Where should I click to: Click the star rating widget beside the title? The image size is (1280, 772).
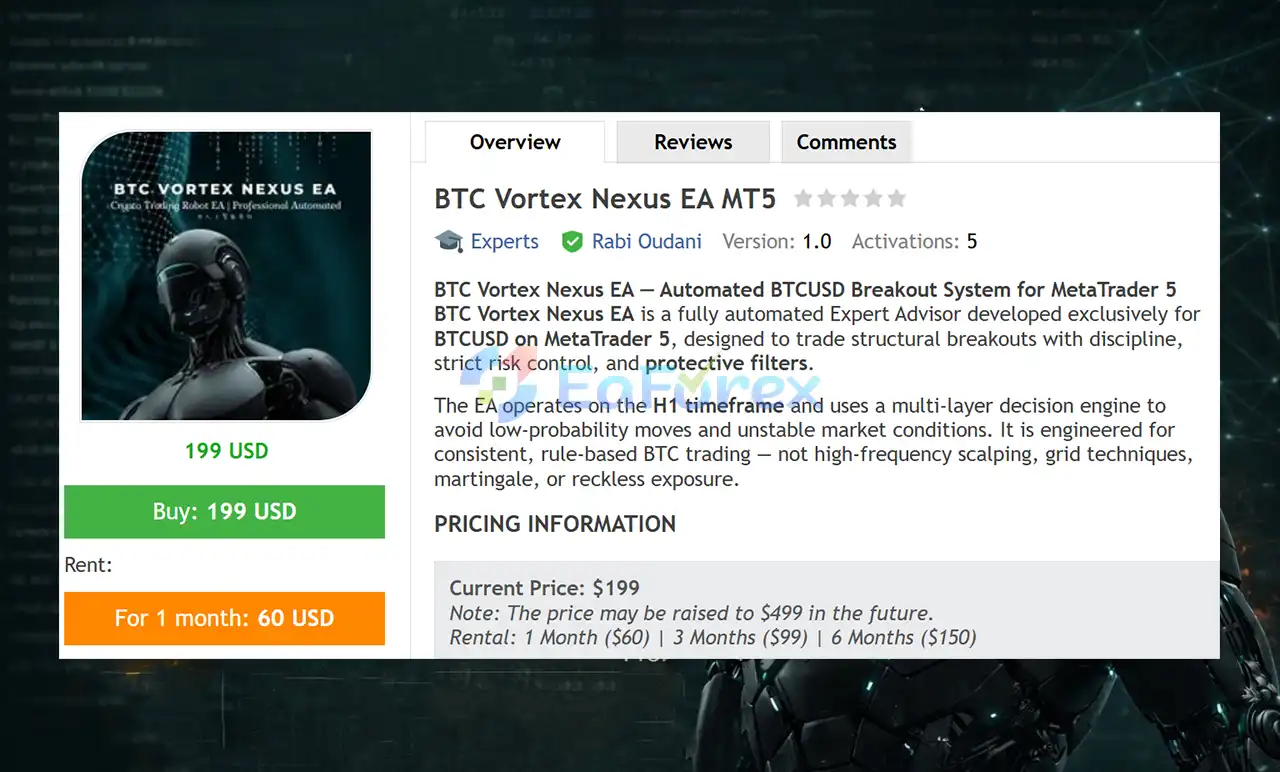(850, 198)
